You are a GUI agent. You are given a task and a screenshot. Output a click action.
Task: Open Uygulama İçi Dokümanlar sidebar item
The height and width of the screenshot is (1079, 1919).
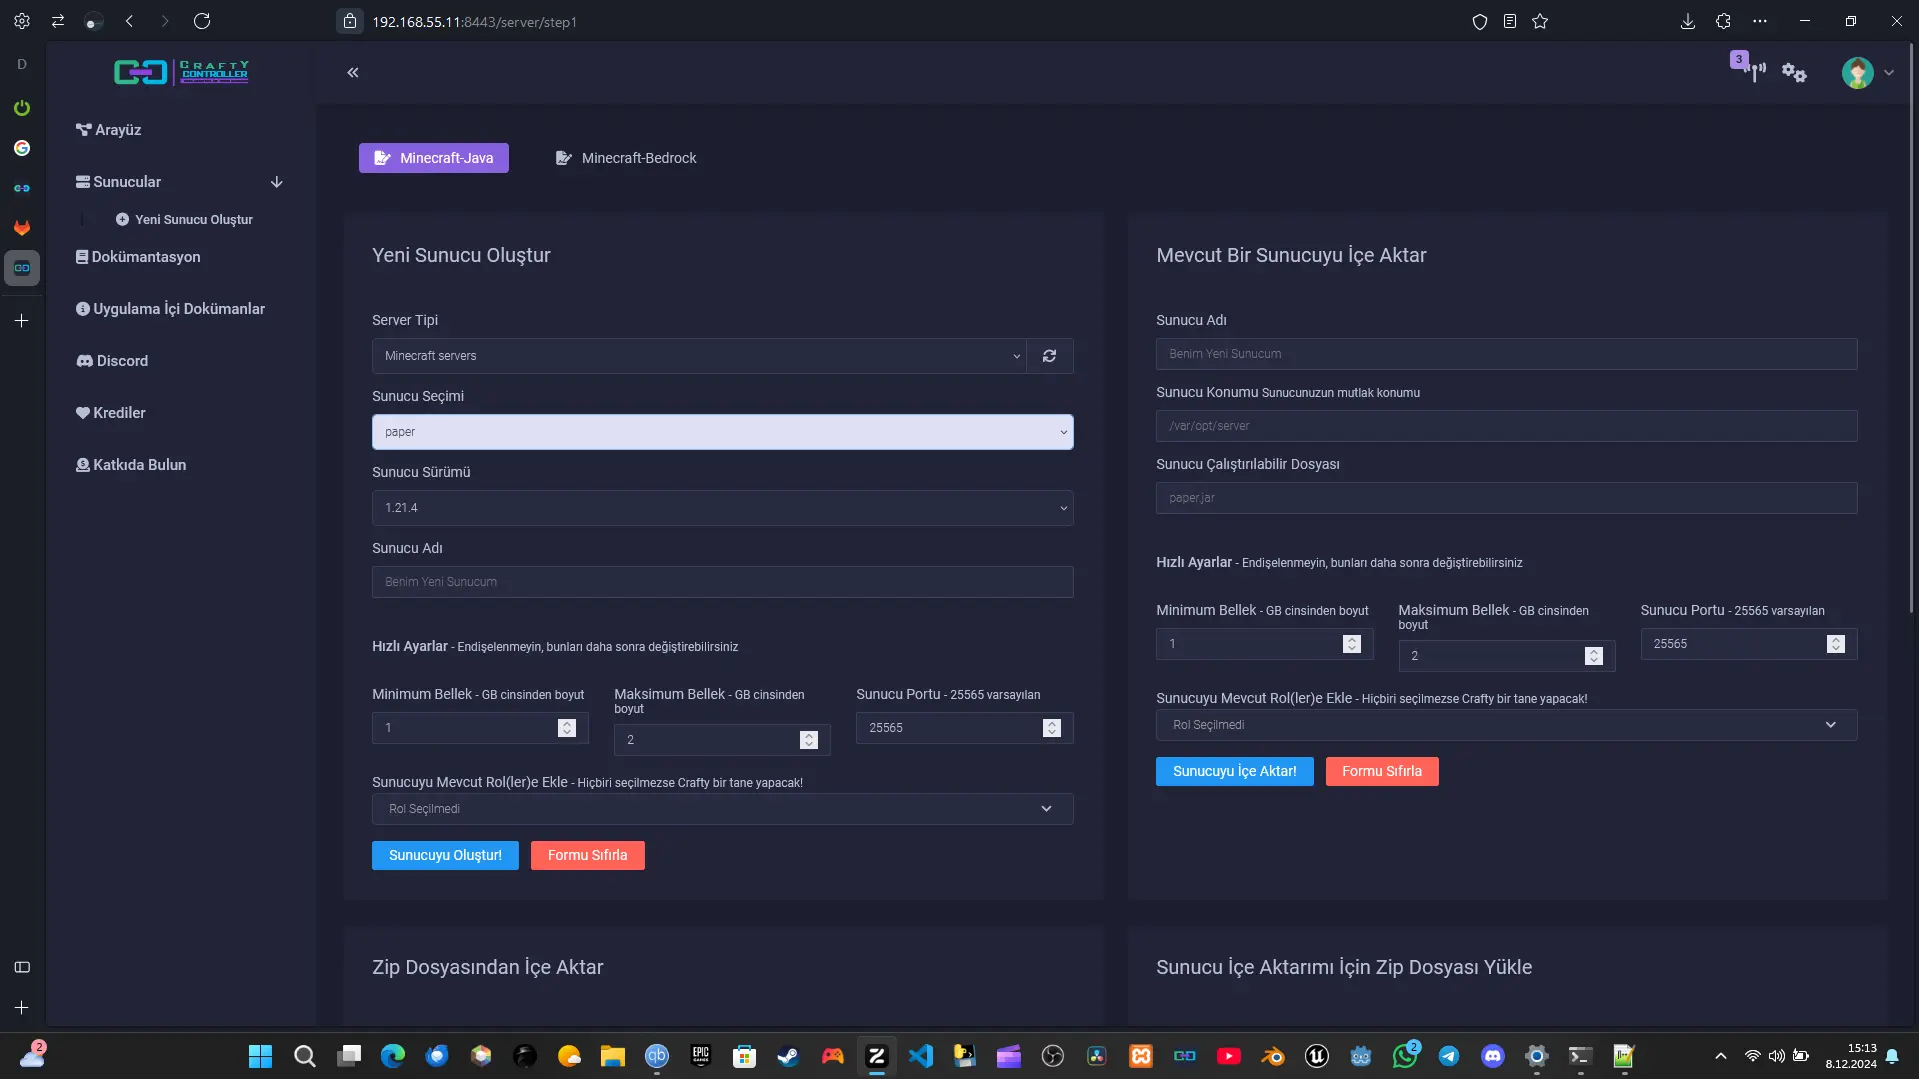tap(170, 309)
